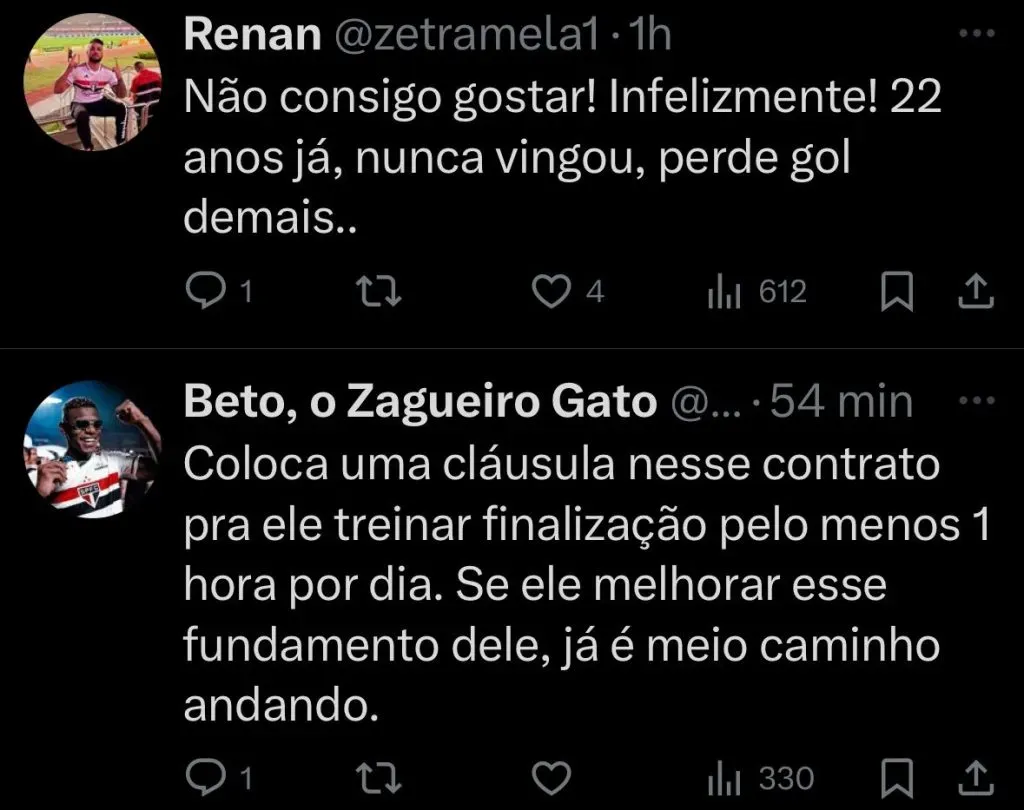Reply to Beto's tweet
Screen dimensions: 1024x810
[206, 777]
